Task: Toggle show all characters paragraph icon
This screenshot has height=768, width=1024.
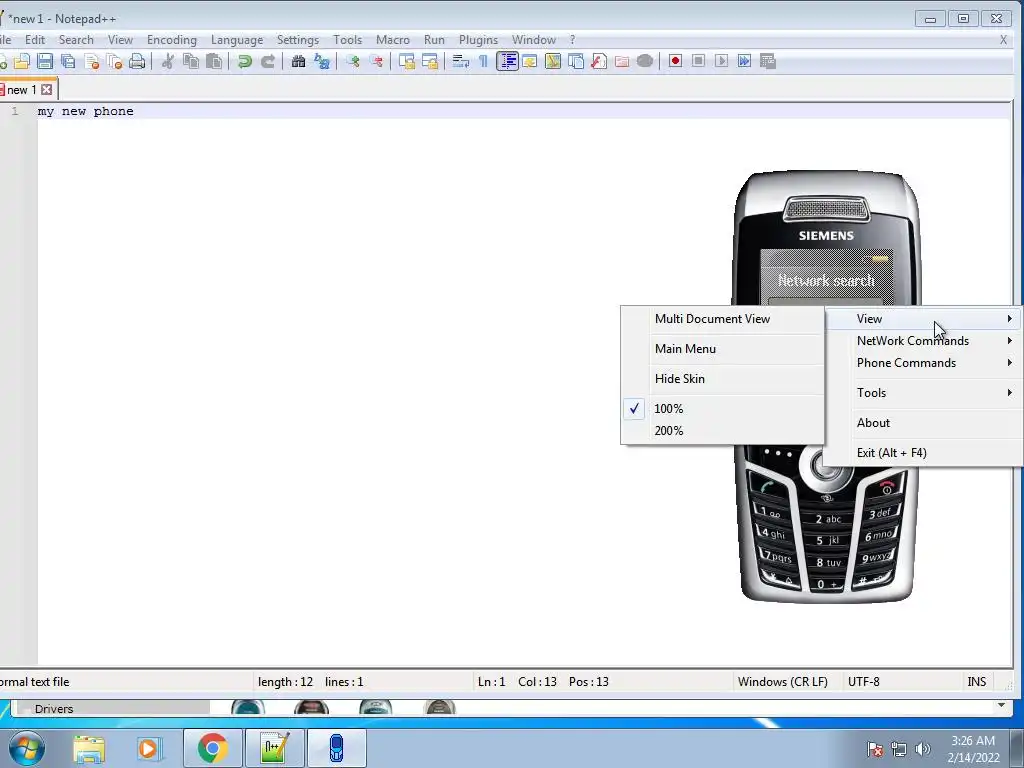Action: (x=483, y=61)
